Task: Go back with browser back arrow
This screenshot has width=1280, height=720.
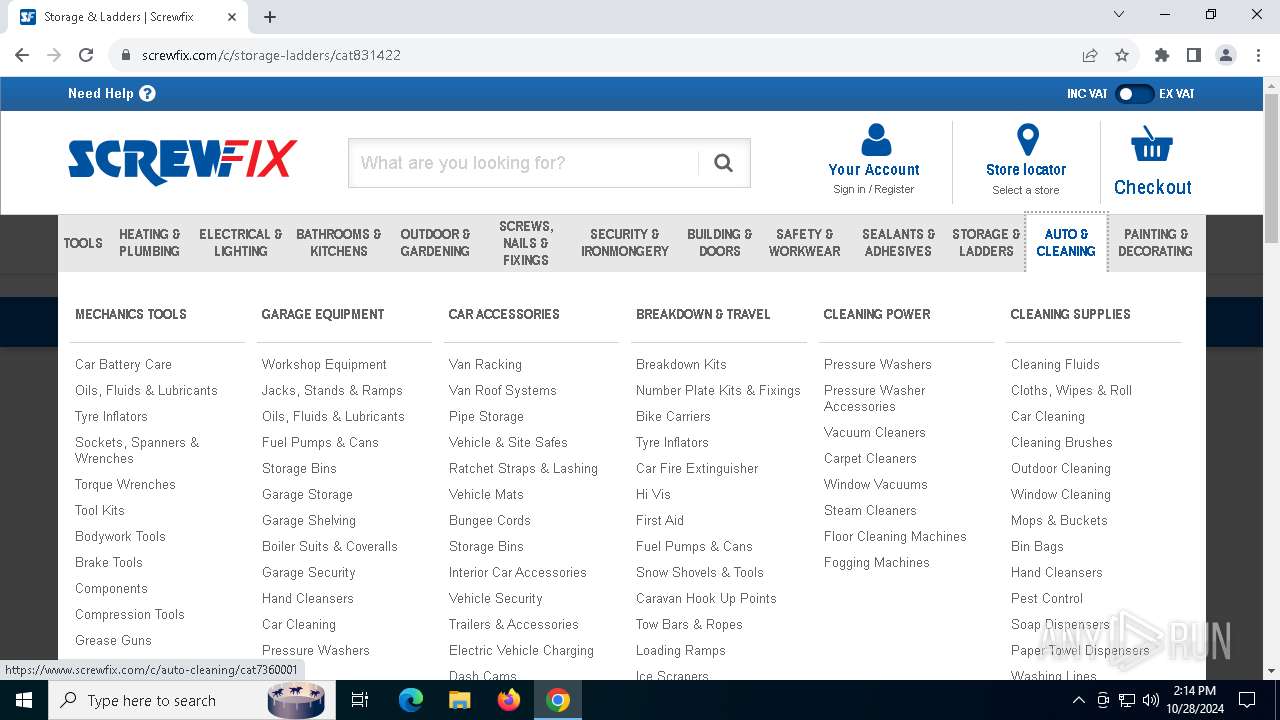Action: point(22,55)
